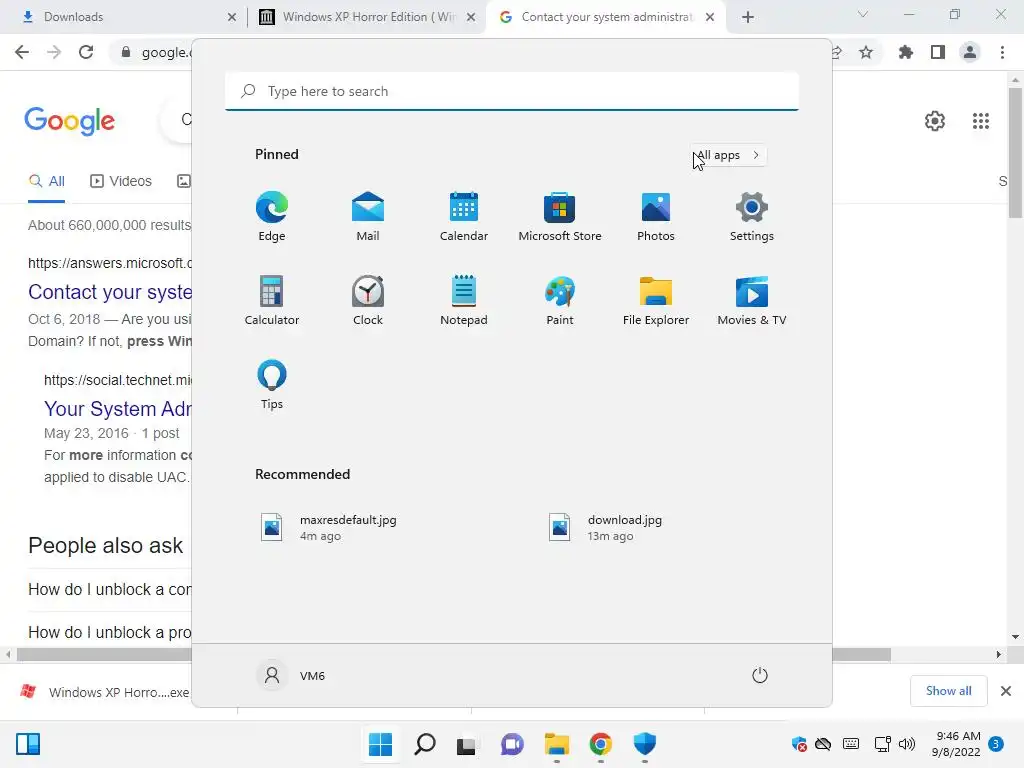Image resolution: width=1024 pixels, height=768 pixels.
Task: Open the Chrome profile avatar
Action: point(970,52)
